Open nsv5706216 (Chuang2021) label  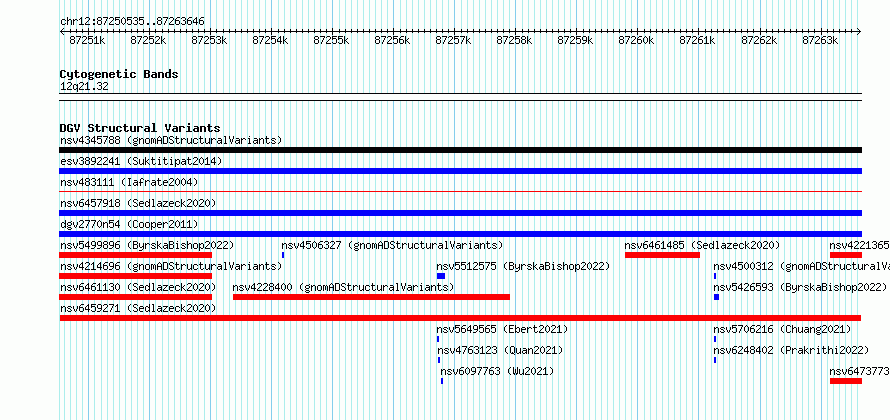click(x=782, y=329)
